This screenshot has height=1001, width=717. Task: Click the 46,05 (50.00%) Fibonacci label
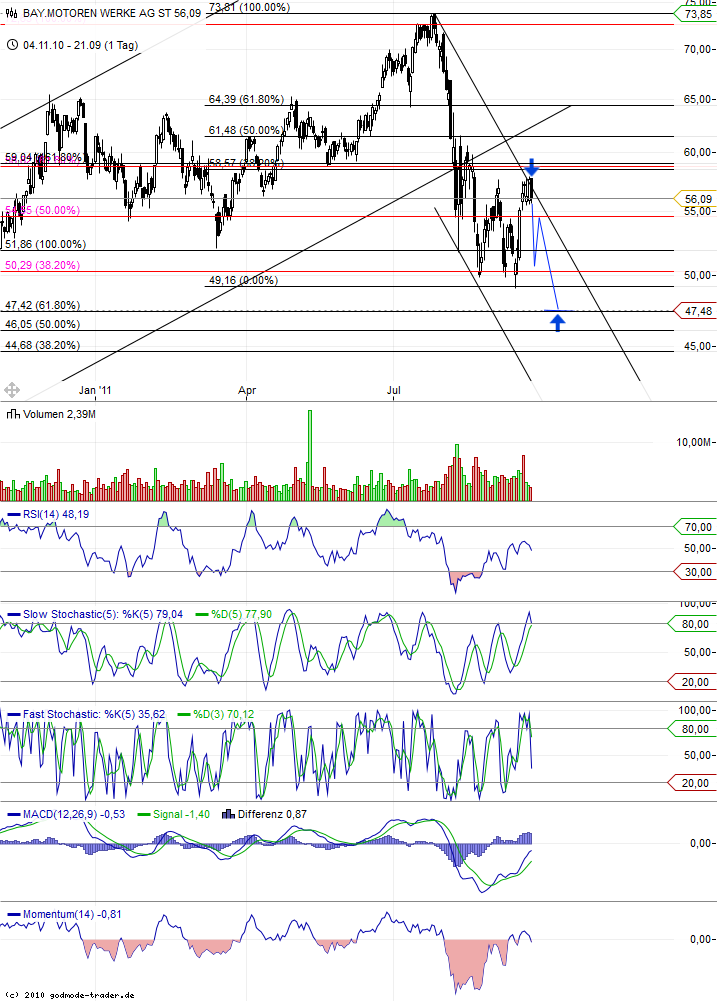click(x=42, y=324)
